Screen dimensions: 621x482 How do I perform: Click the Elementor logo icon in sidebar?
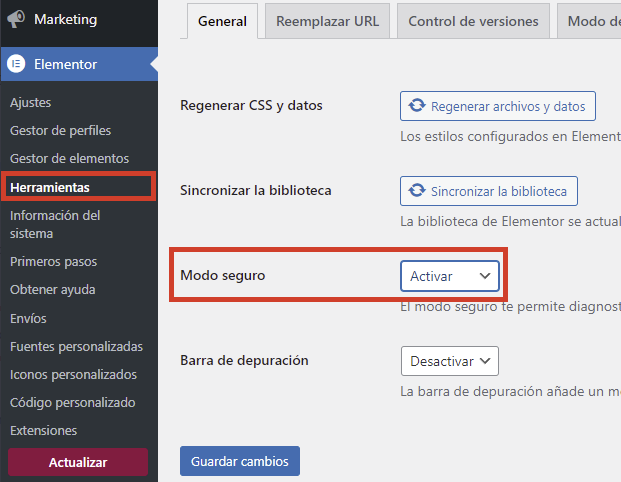pyautogui.click(x=16, y=64)
